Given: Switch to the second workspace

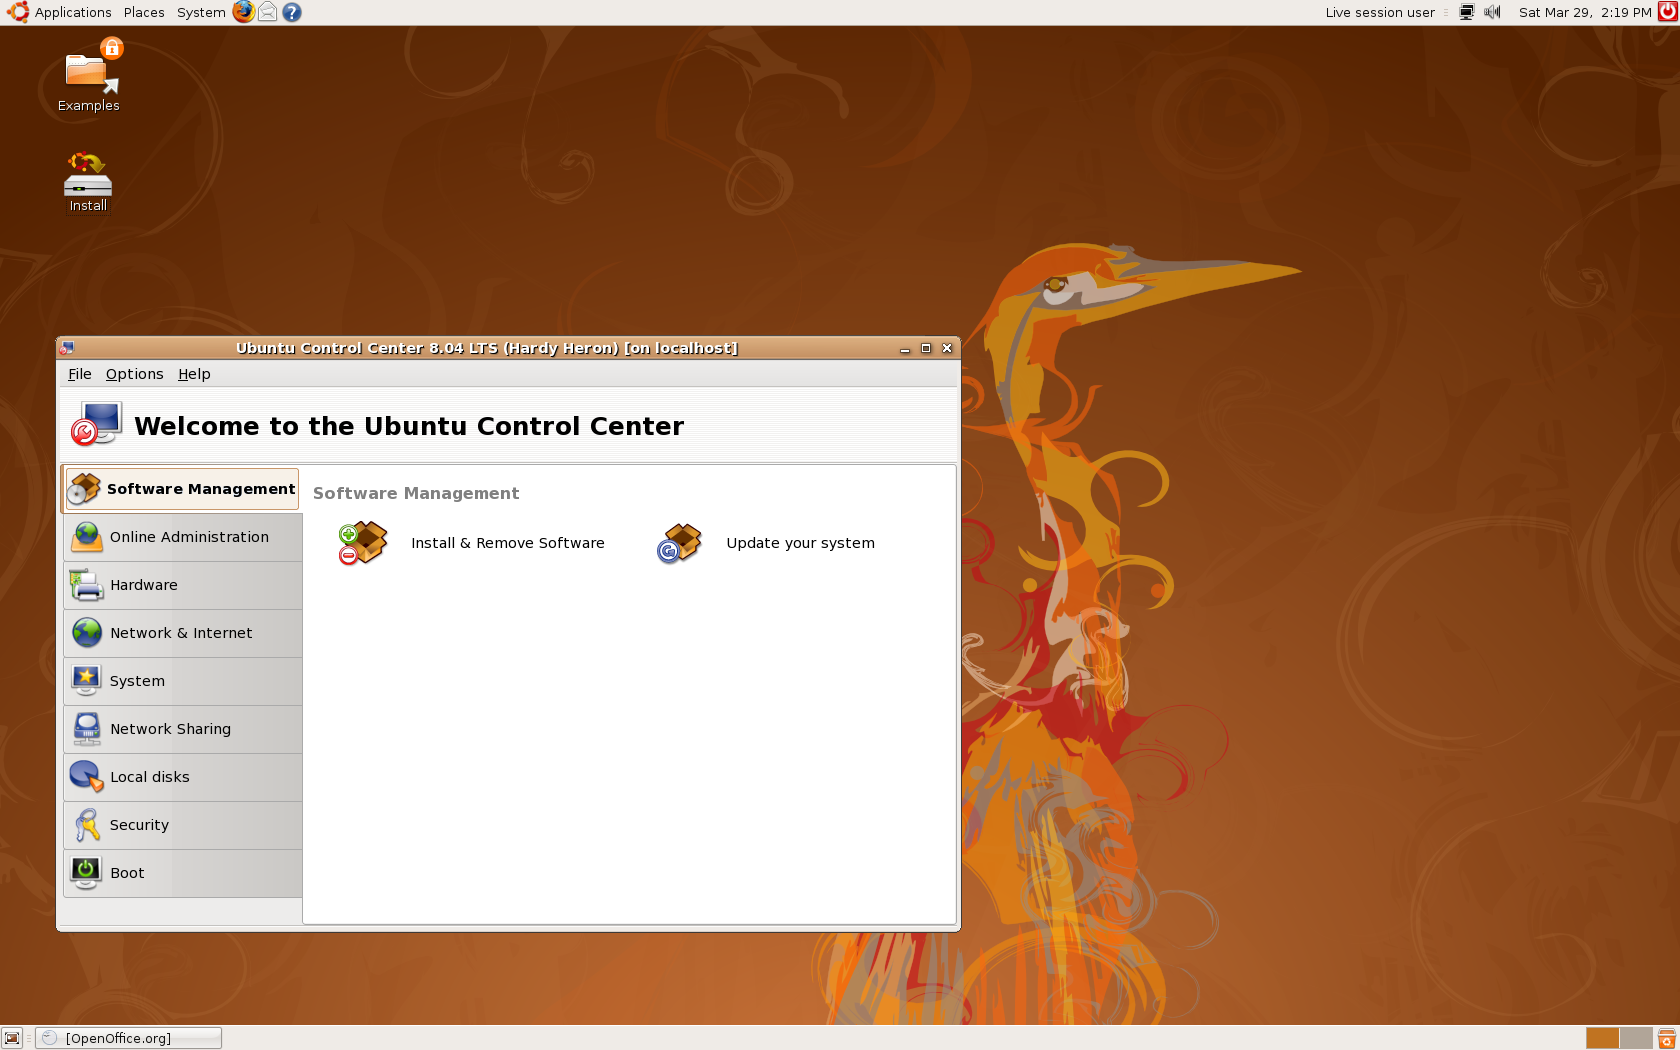Looking at the screenshot, I should click(1636, 1038).
